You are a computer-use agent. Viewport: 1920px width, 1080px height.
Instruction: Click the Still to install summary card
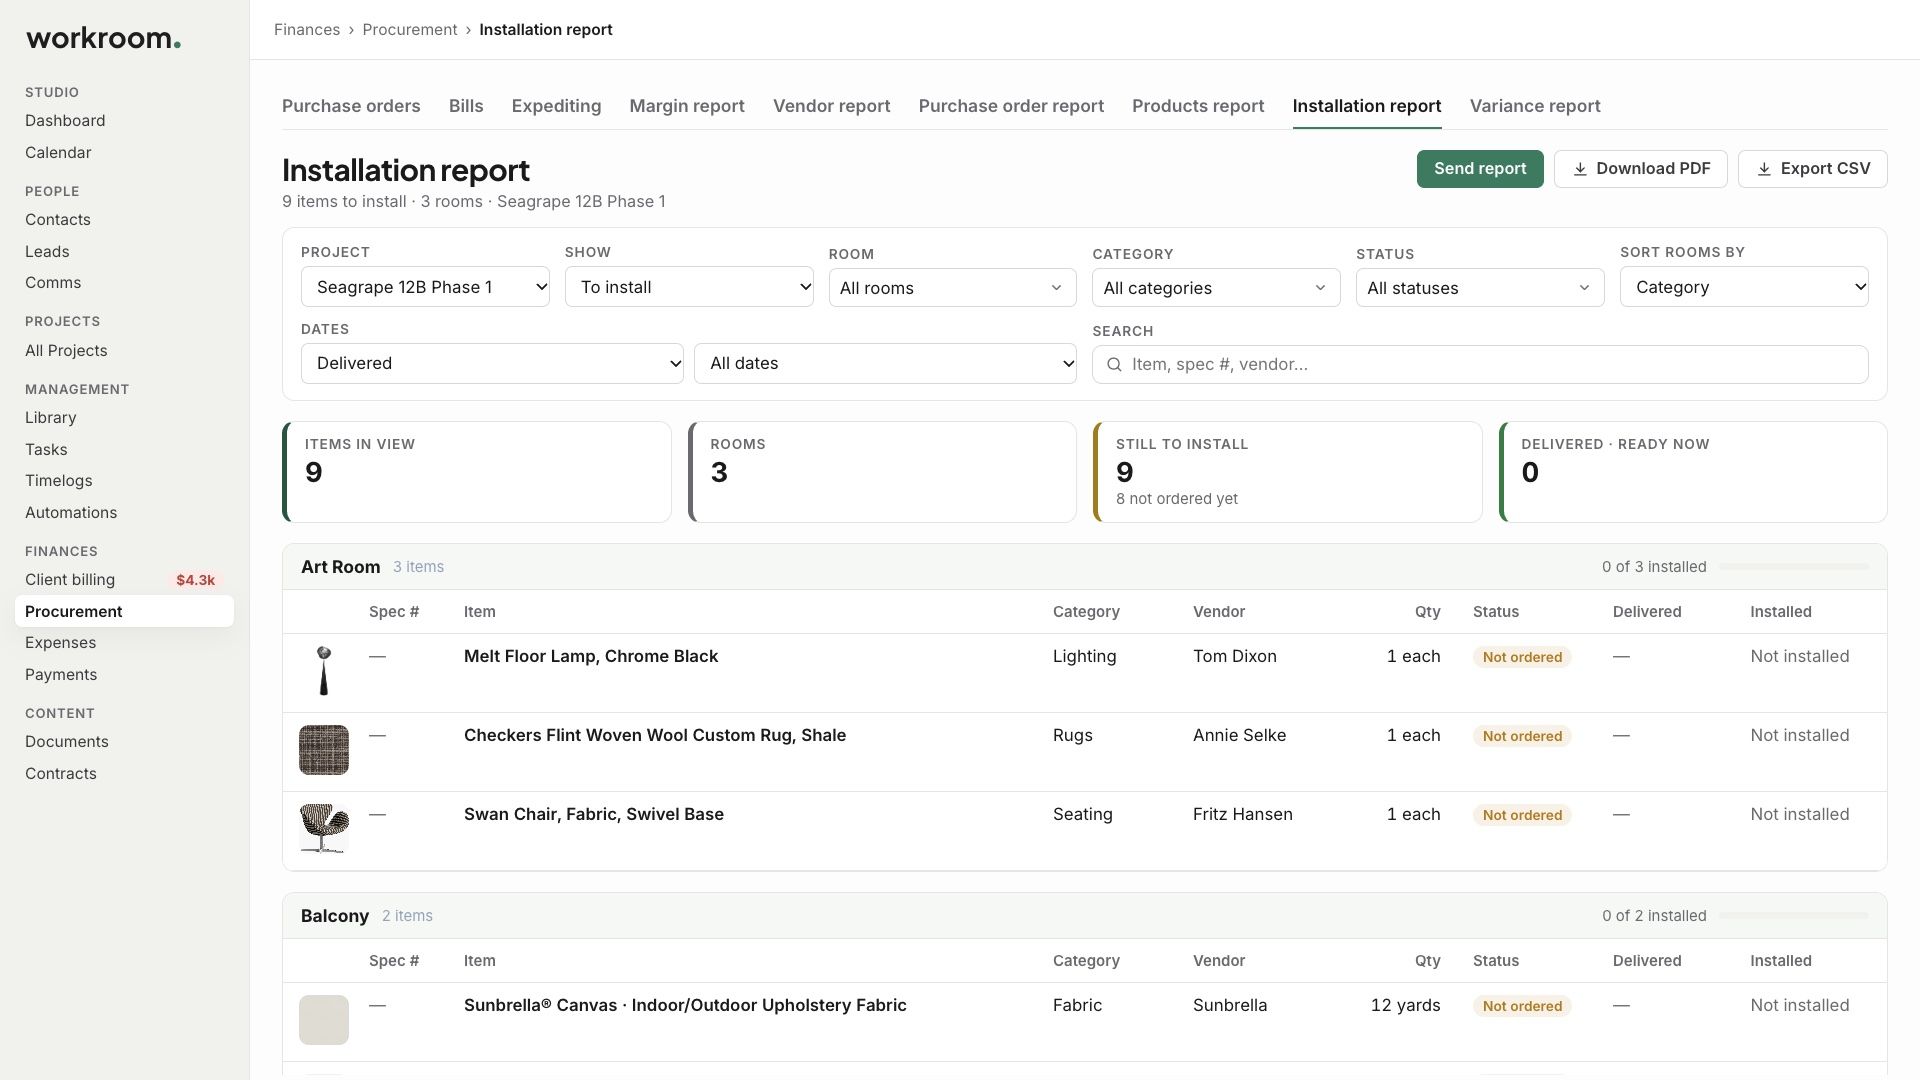pos(1288,472)
